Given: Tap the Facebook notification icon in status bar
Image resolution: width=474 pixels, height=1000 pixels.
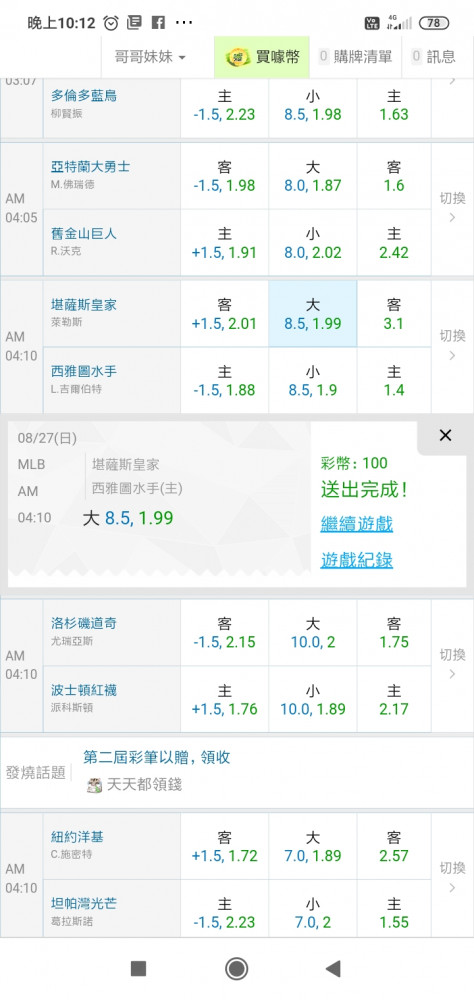Looking at the screenshot, I should point(158,23).
